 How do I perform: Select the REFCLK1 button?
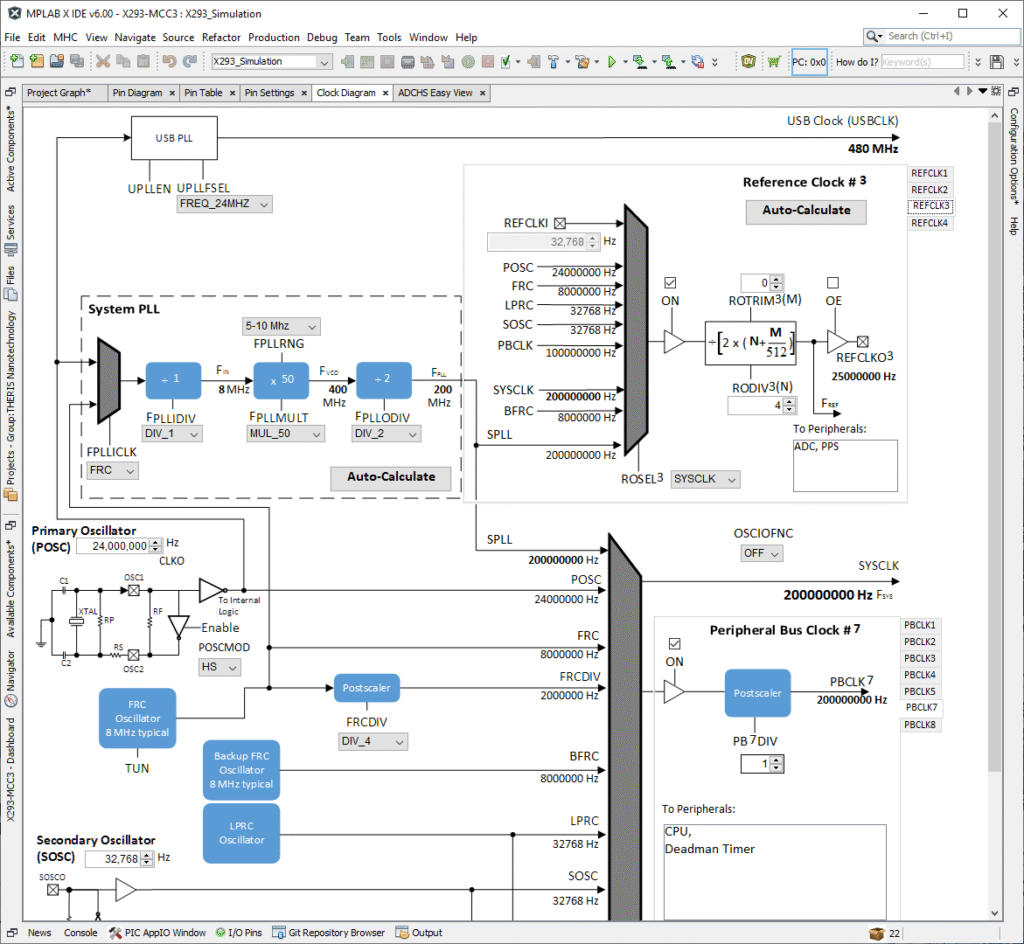click(x=929, y=174)
